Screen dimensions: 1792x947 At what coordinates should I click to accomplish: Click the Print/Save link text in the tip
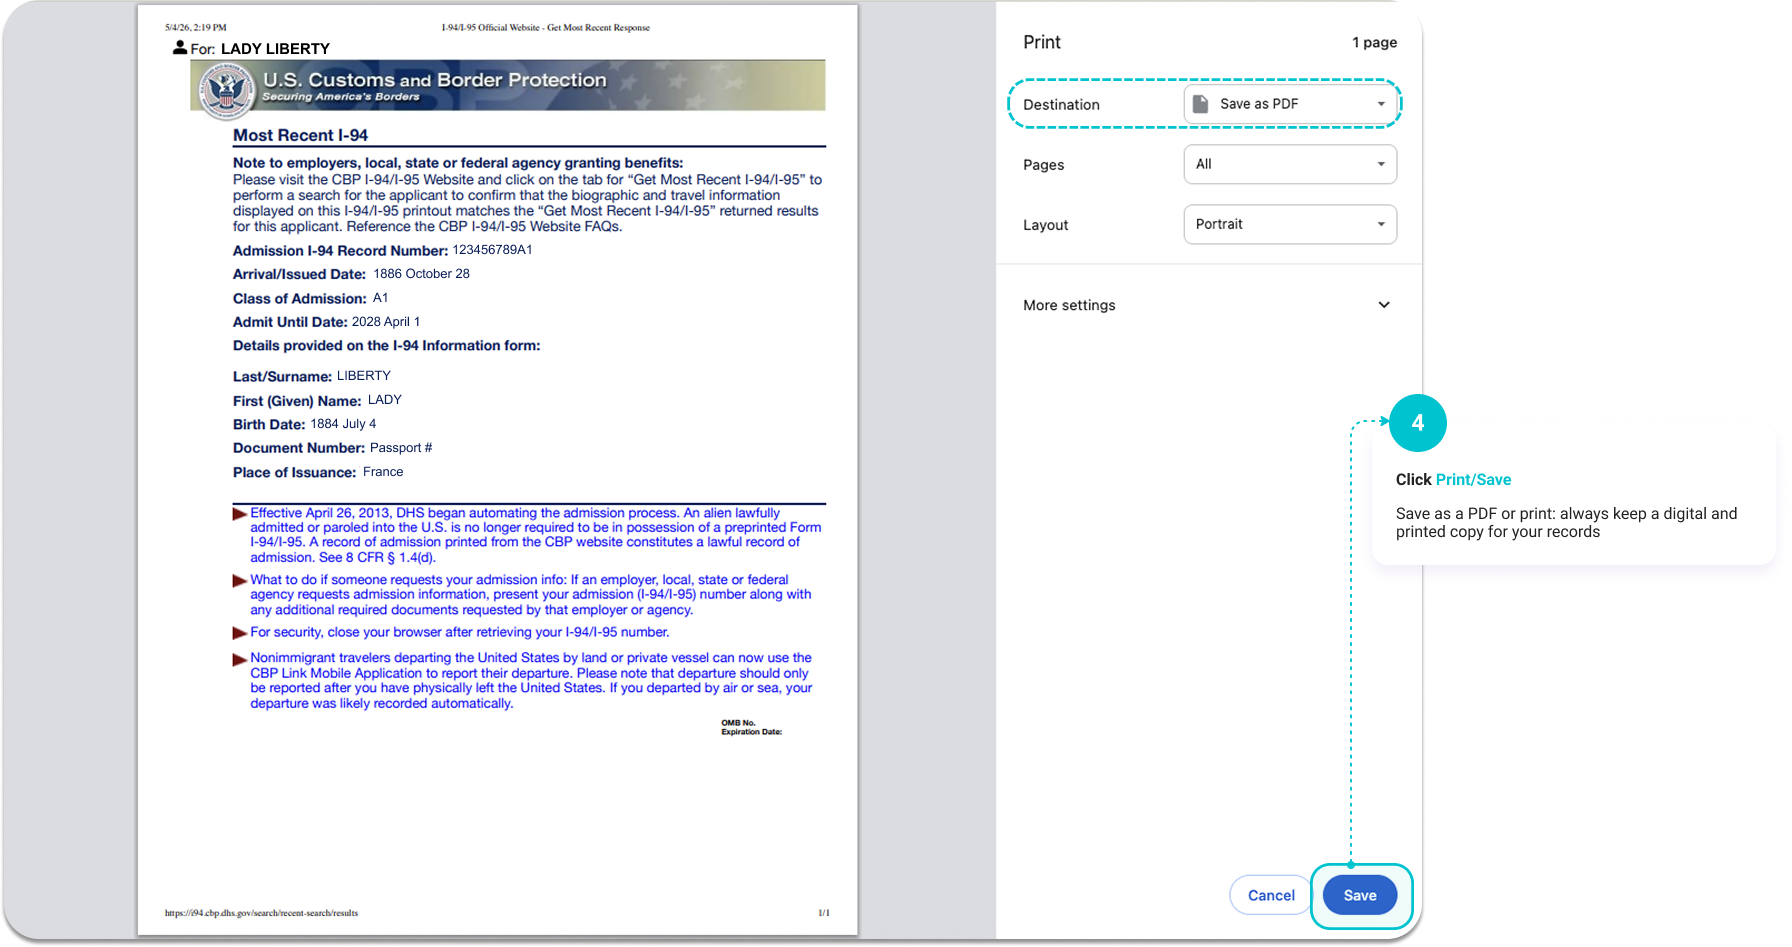pos(1474,480)
